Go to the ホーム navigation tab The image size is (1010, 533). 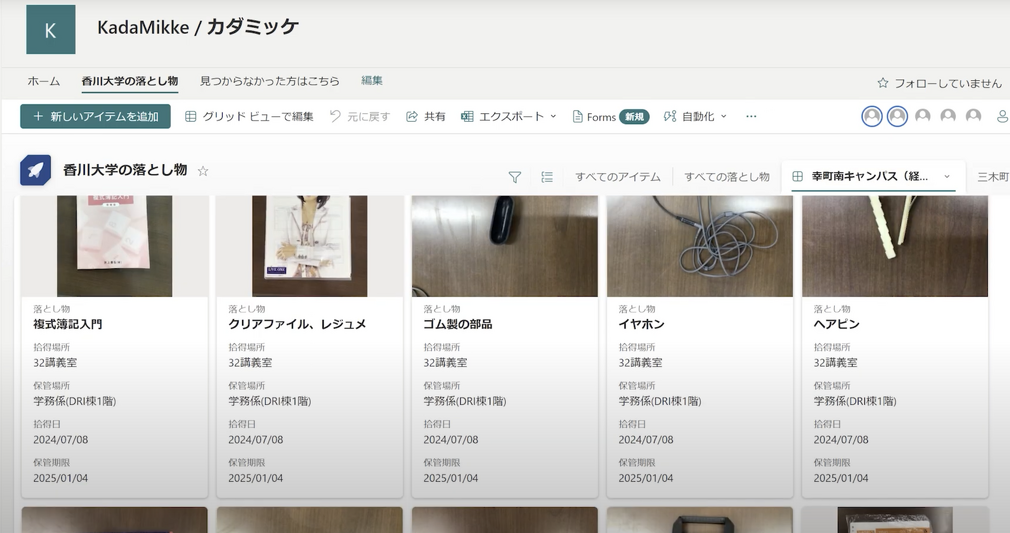pyautogui.click(x=44, y=81)
